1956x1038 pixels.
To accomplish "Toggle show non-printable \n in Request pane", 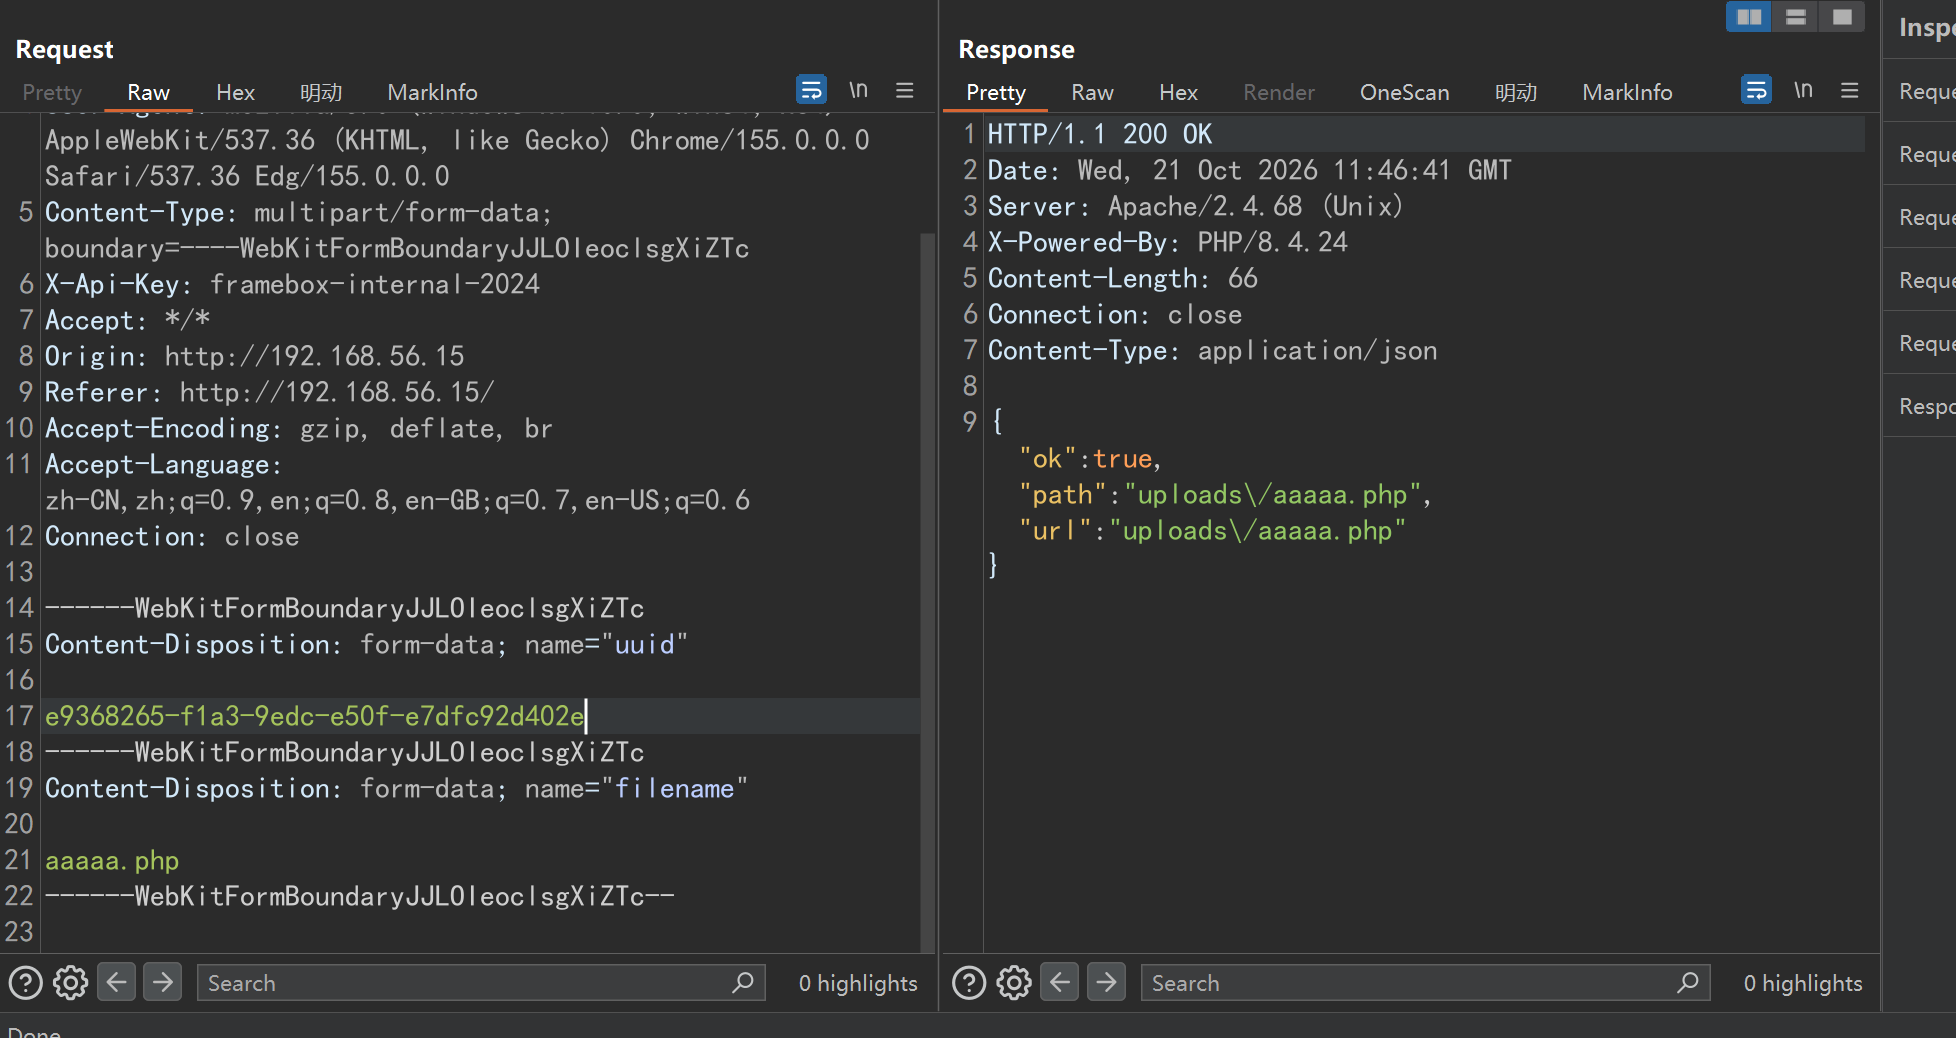I will pyautogui.click(x=858, y=90).
